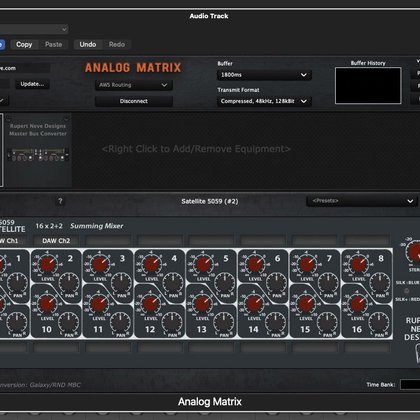Adjust channel 2 LEVEL knob
The width and height of the screenshot is (420, 420).
[x=48, y=264]
